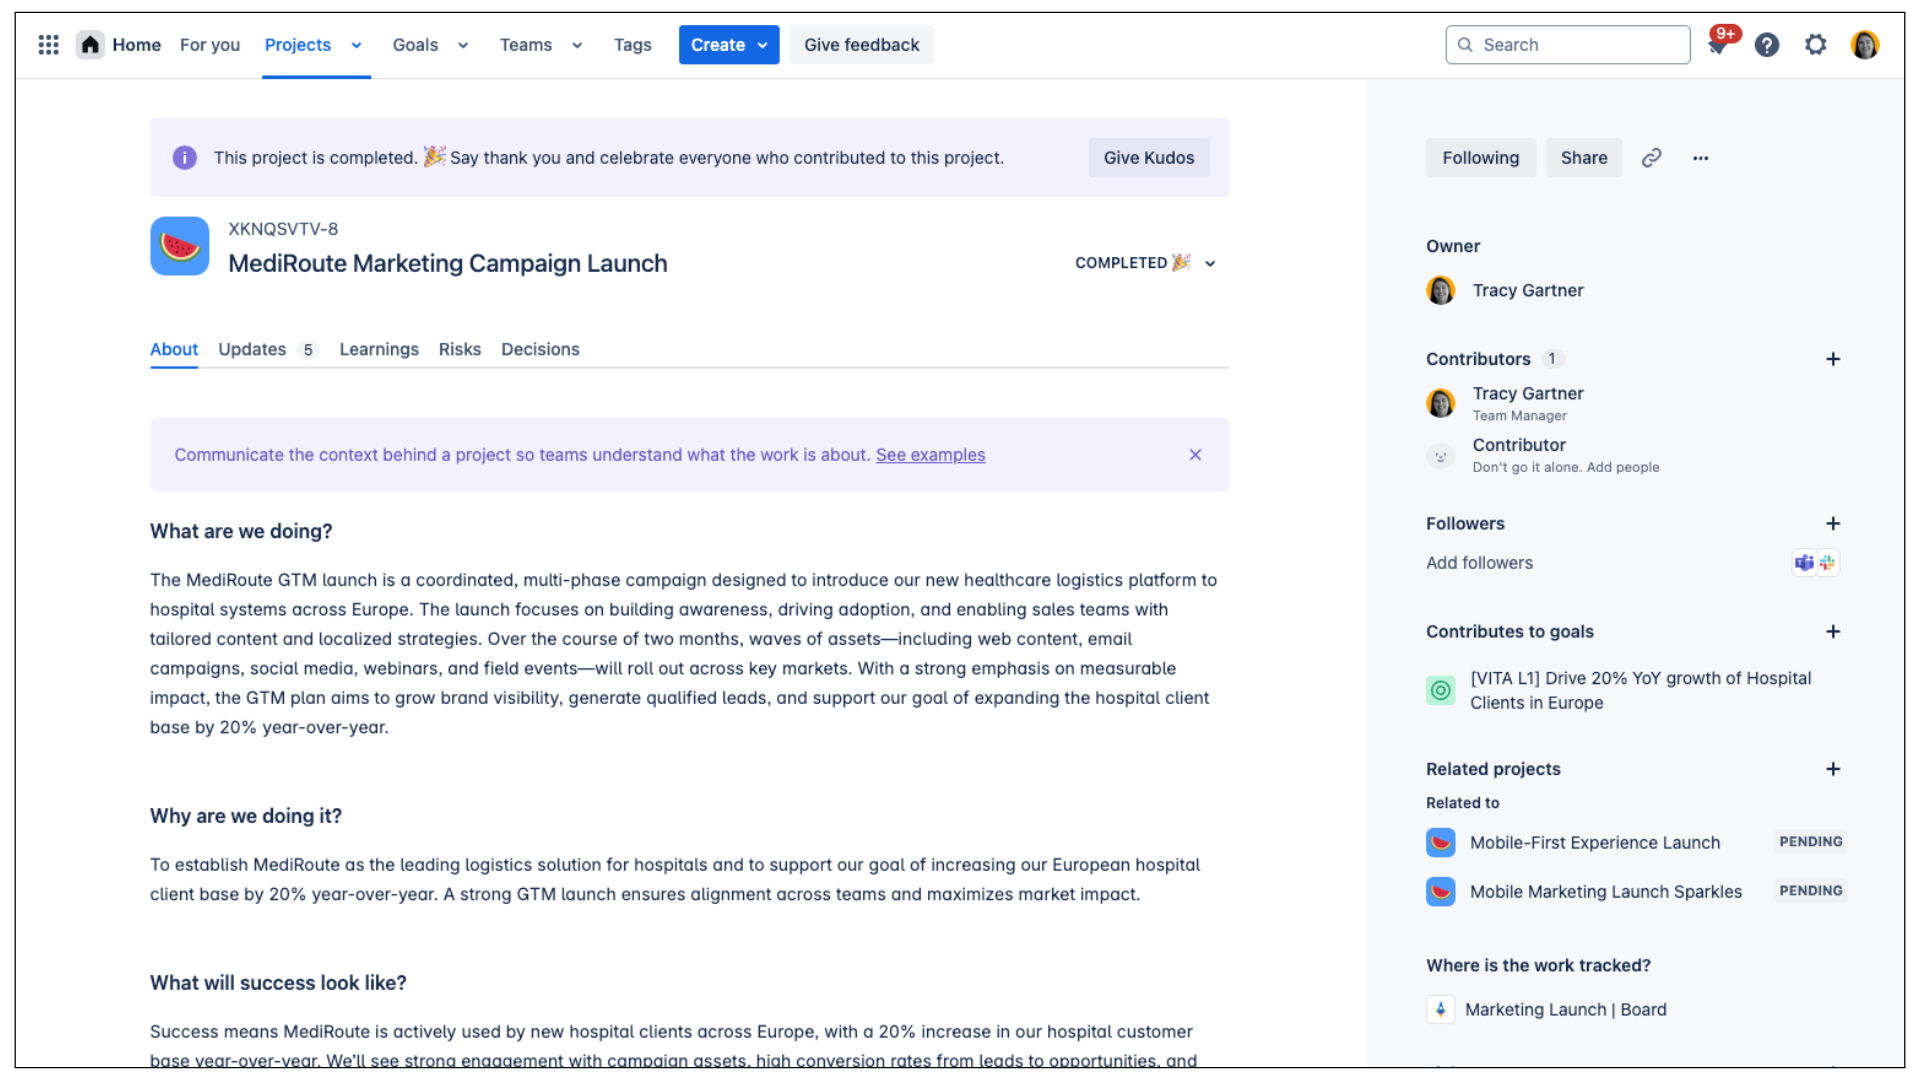Copy the project link icon

pos(1652,157)
